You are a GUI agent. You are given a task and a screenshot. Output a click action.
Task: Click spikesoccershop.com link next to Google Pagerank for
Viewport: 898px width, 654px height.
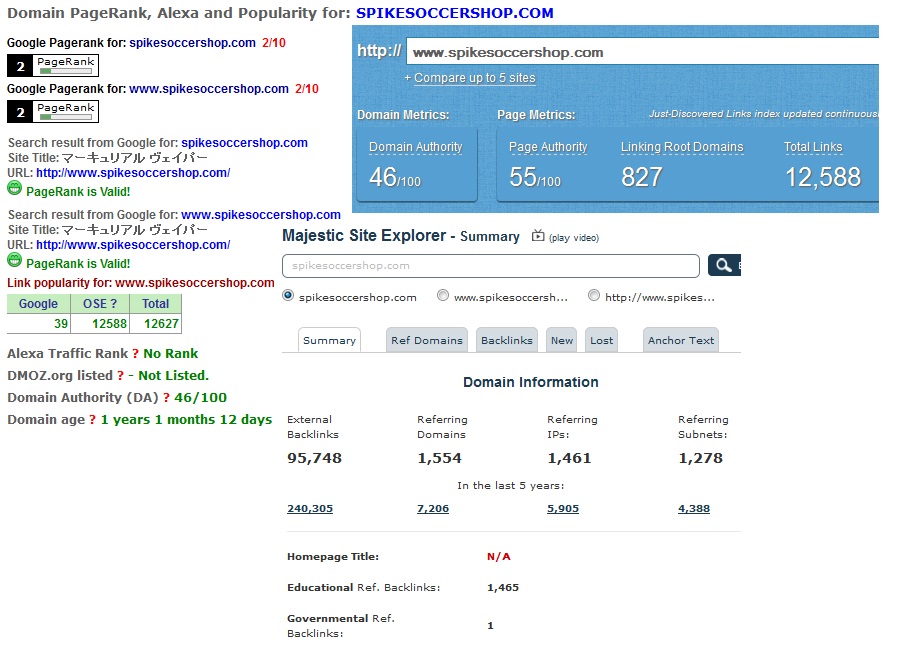(x=192, y=42)
